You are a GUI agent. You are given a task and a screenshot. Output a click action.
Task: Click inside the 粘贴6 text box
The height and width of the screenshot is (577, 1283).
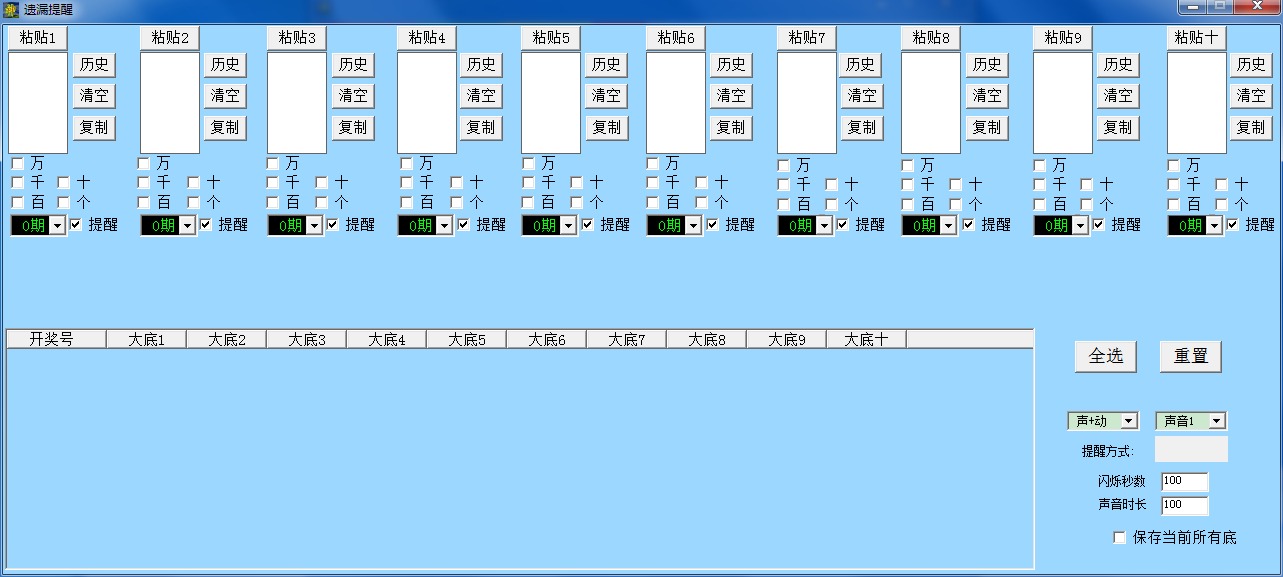[675, 102]
